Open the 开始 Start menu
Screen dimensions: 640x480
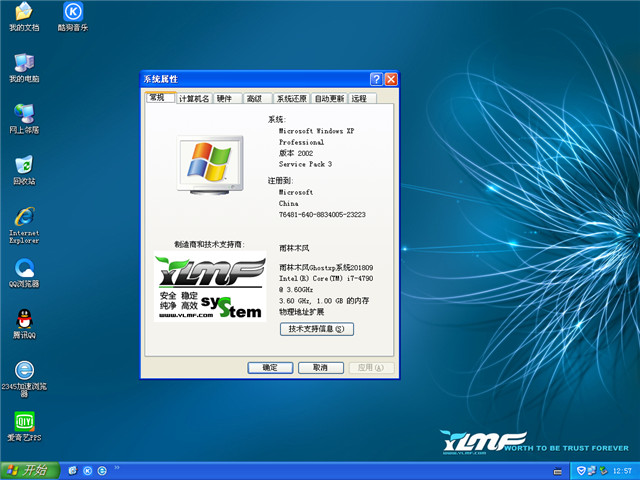coord(28,470)
